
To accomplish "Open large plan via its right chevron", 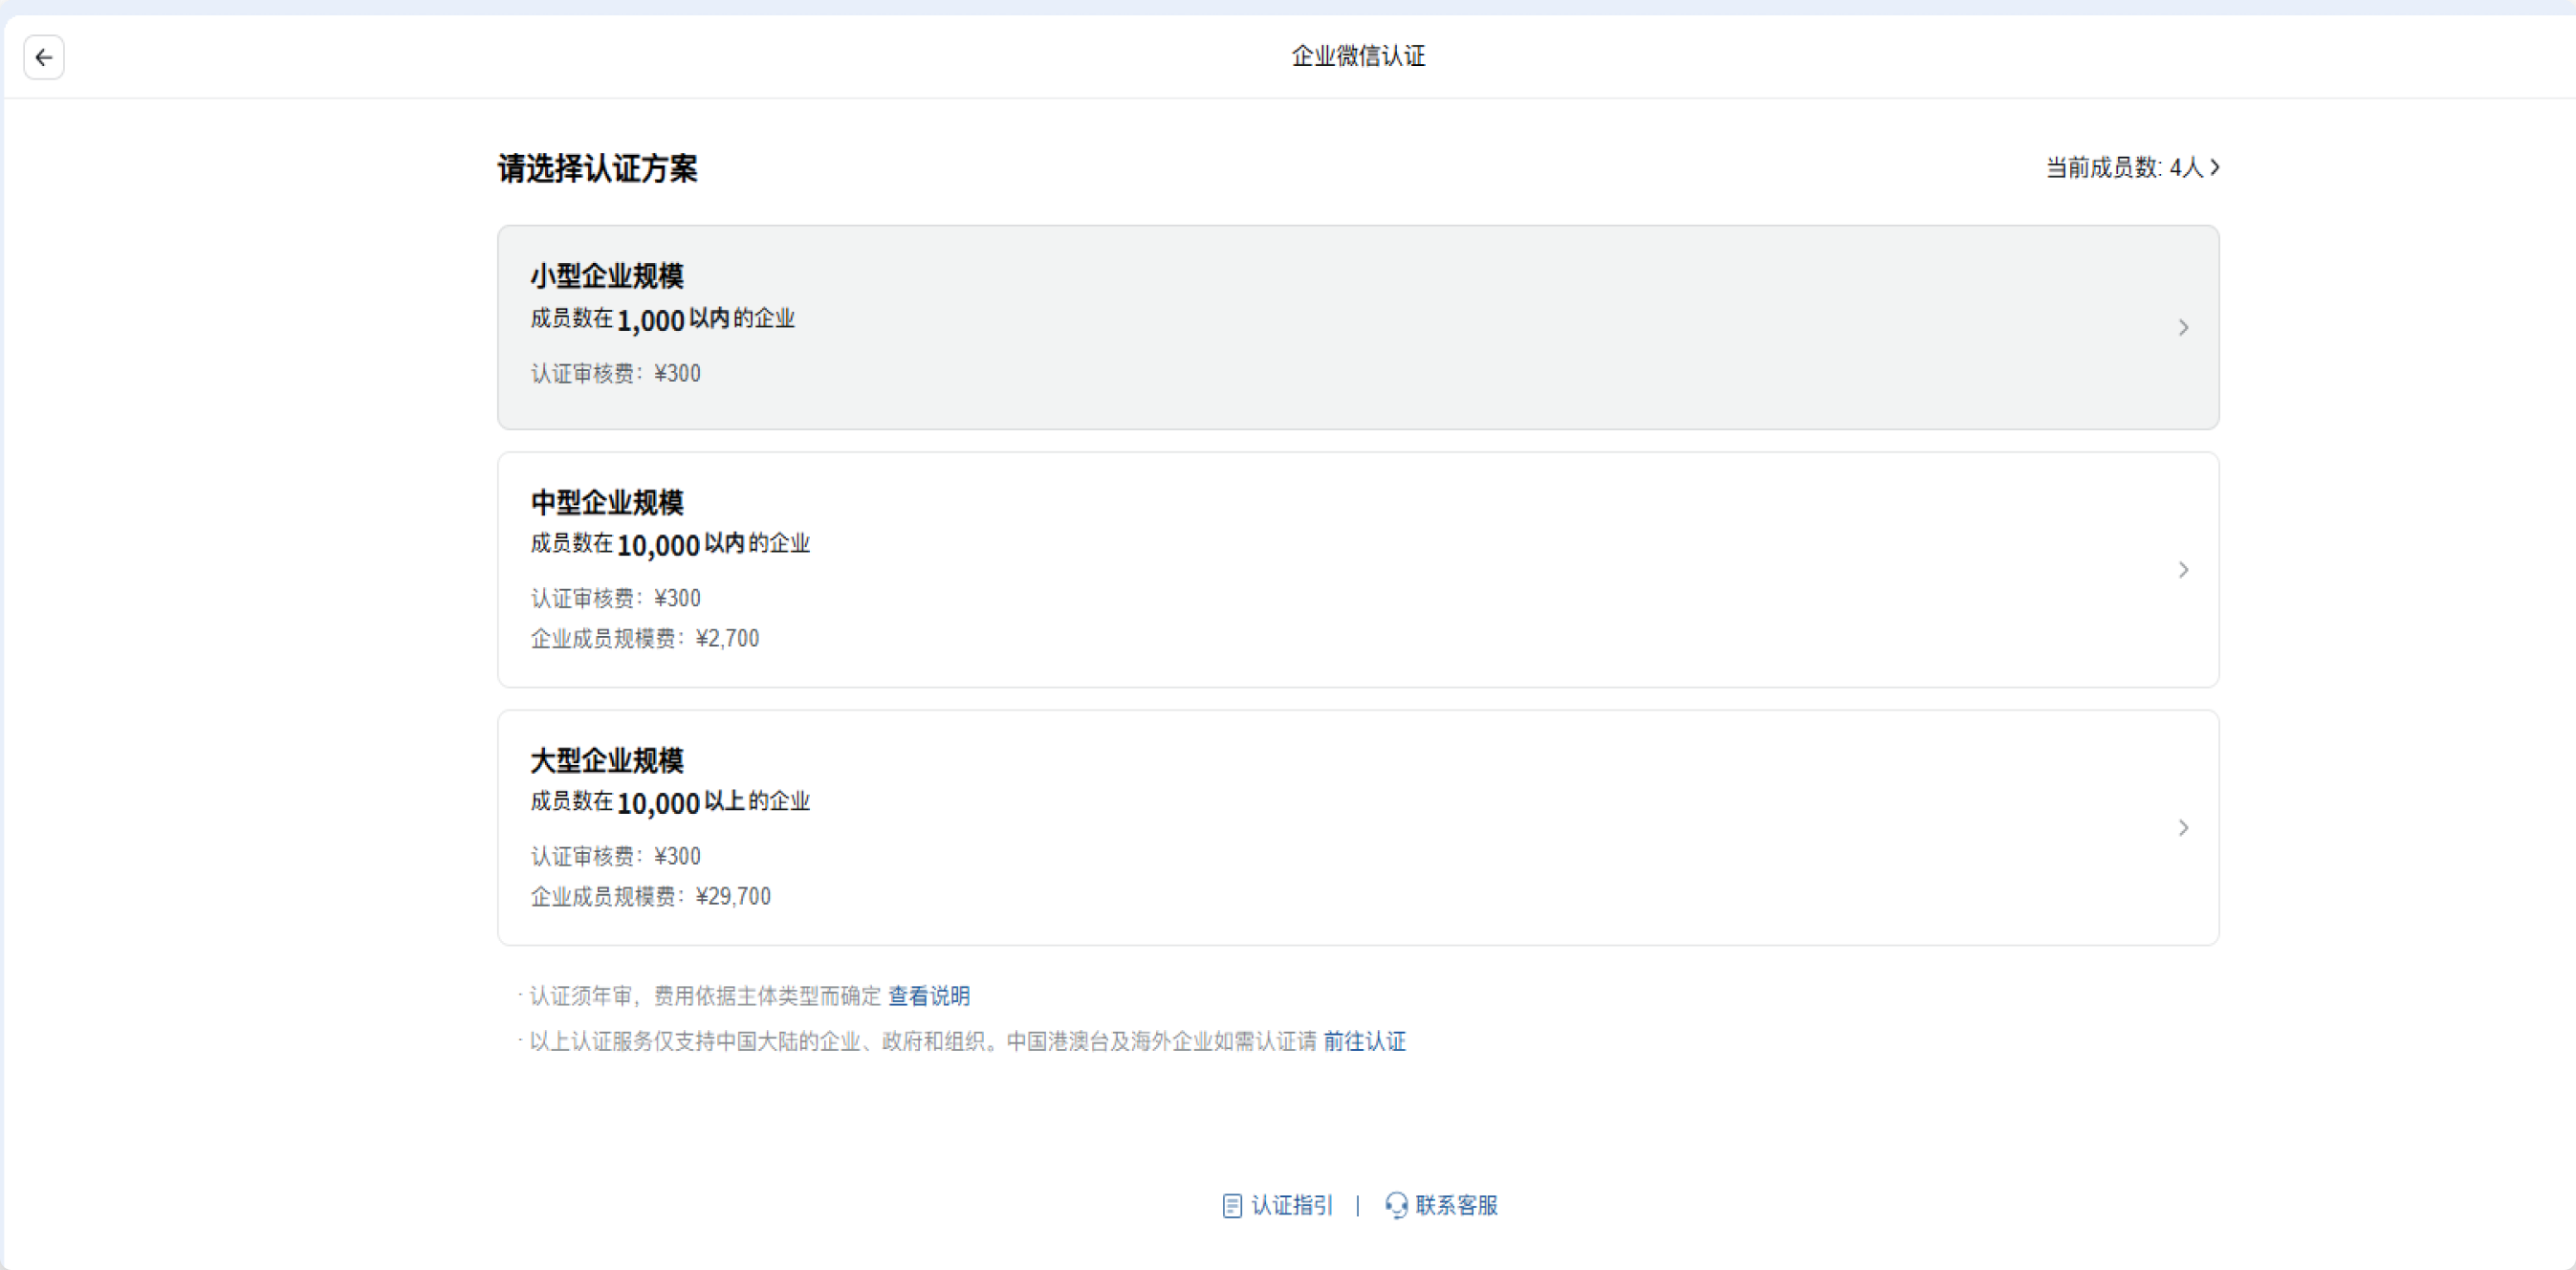I will coord(2183,828).
